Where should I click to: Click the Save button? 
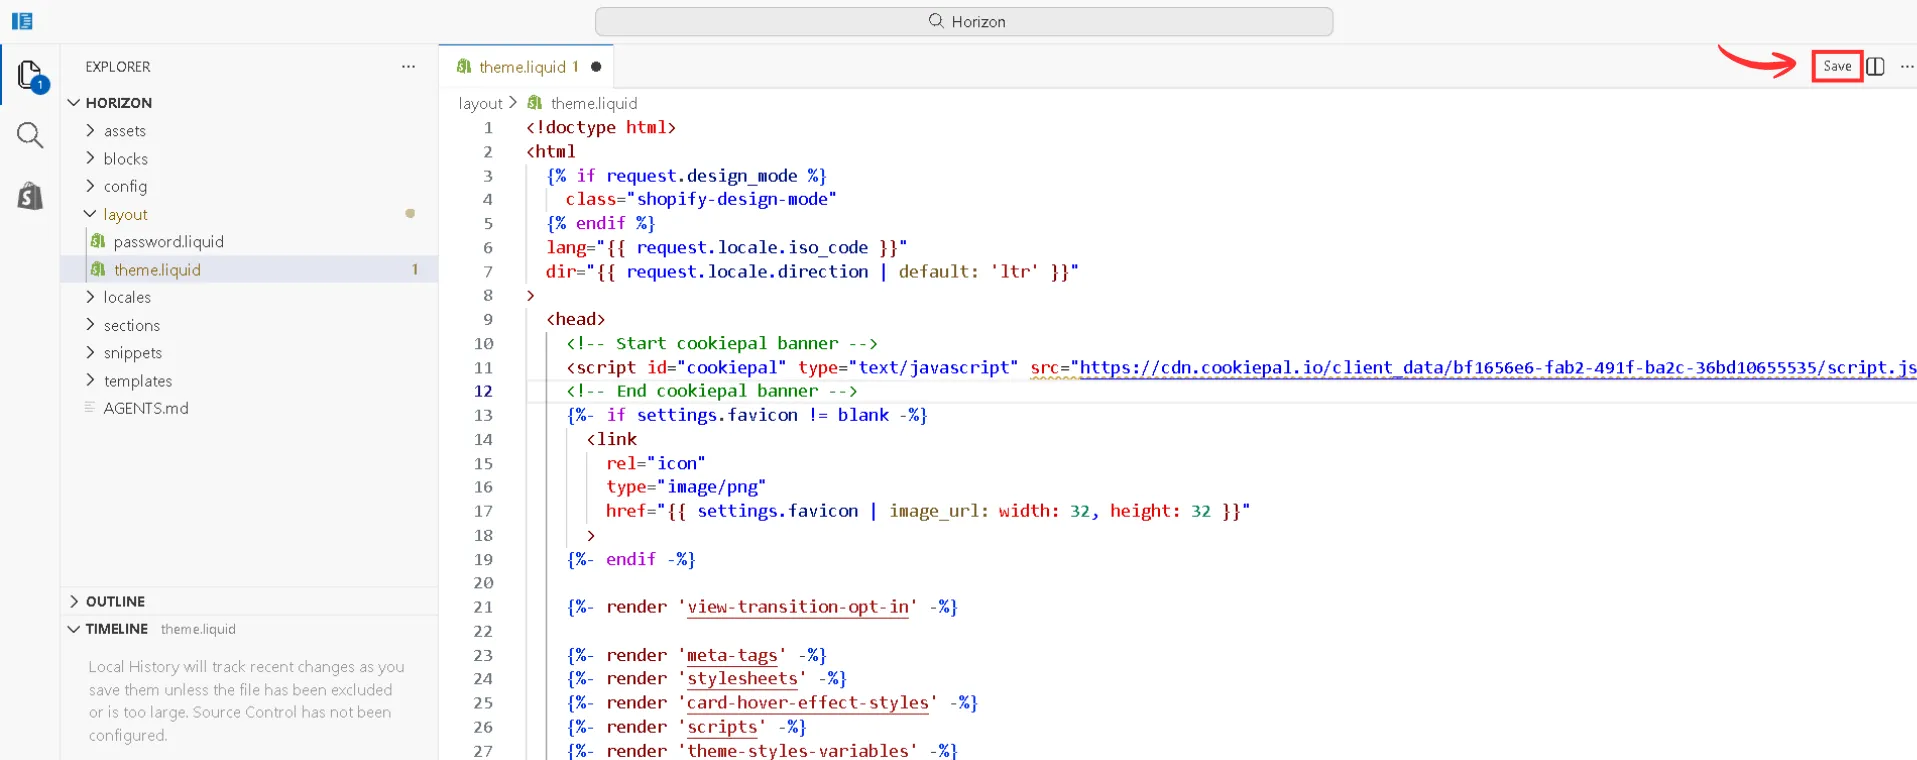coord(1837,66)
